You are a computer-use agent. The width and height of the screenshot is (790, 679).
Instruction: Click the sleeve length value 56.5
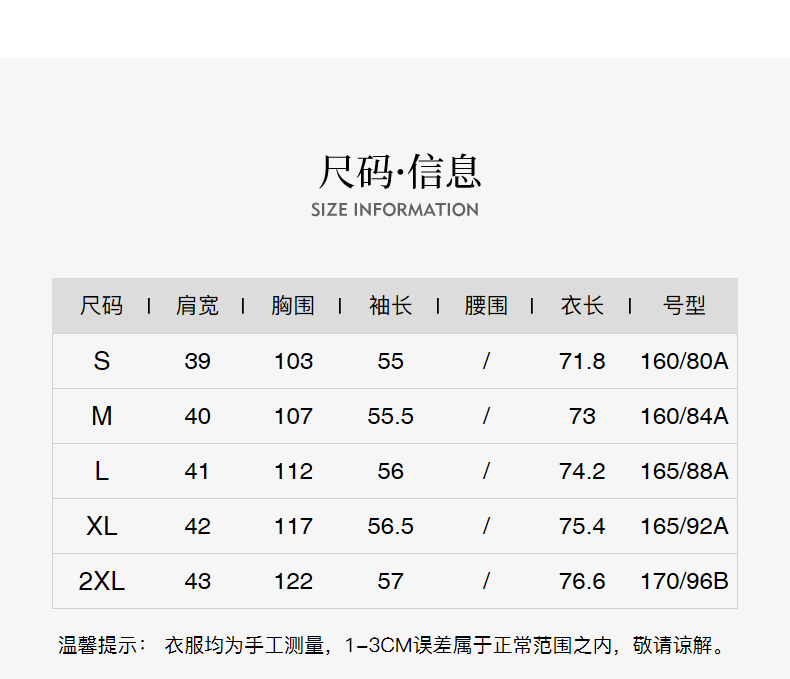(x=390, y=526)
